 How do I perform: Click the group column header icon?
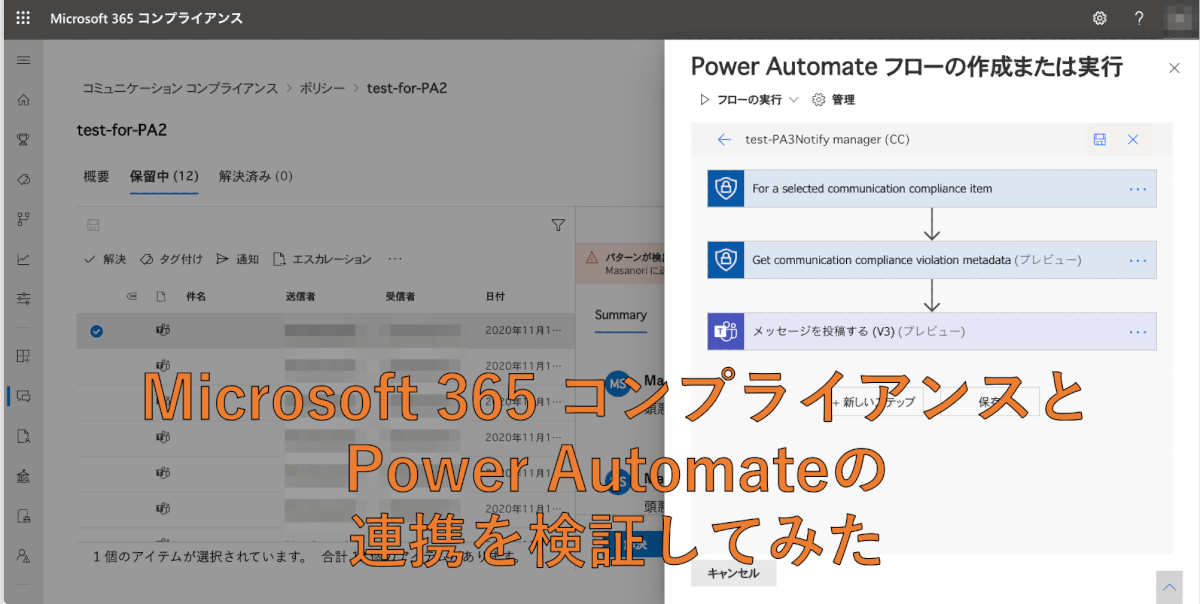[x=131, y=297]
